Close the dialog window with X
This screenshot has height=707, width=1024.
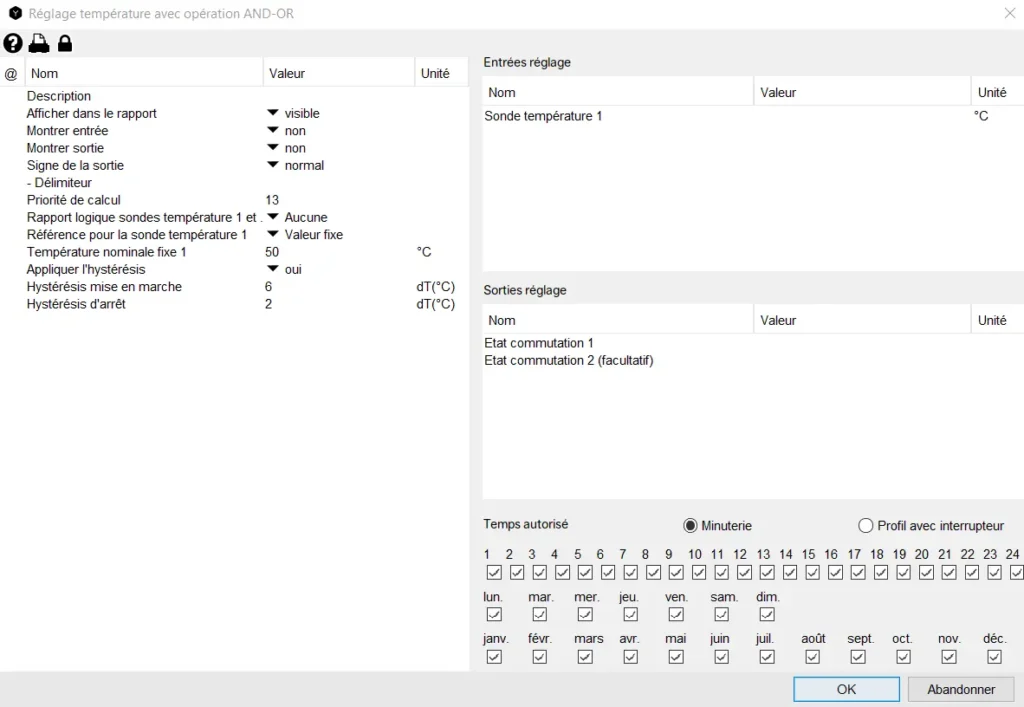tap(1008, 14)
